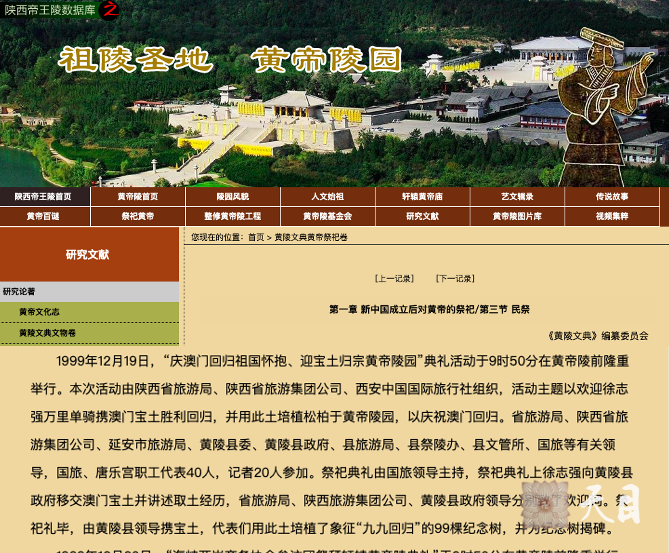Click 首页 in the breadcrumb path
The width and height of the screenshot is (669, 553).
click(257, 238)
